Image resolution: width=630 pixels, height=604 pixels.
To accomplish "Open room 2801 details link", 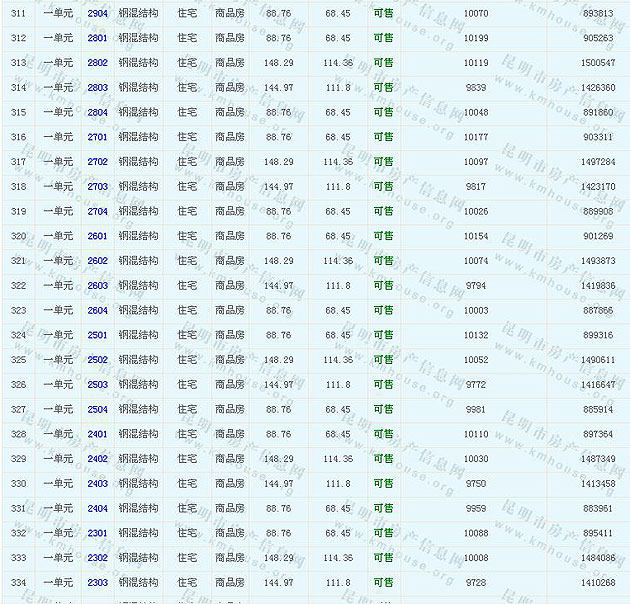I will [97, 38].
